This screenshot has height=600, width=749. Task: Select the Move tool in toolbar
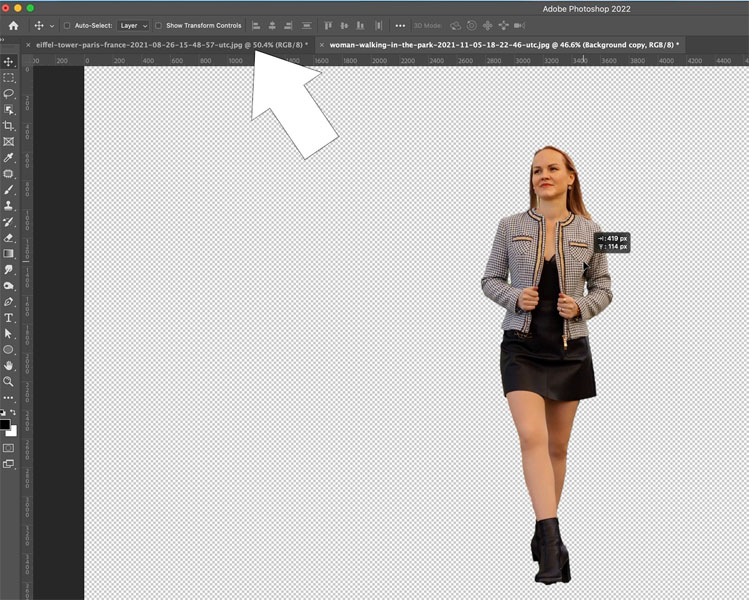(9, 62)
